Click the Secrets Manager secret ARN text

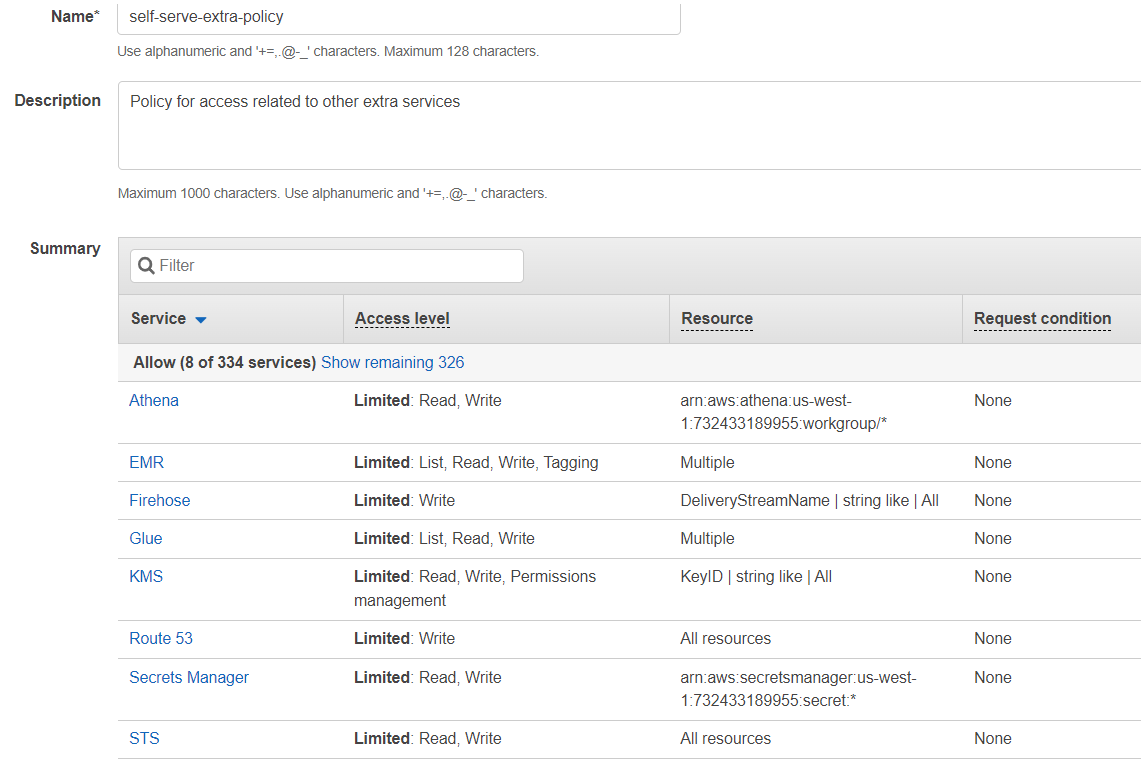pyautogui.click(x=798, y=689)
